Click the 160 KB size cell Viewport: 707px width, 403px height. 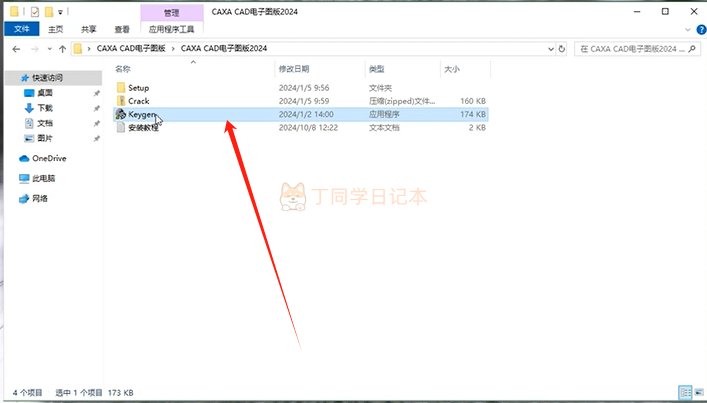(x=473, y=101)
